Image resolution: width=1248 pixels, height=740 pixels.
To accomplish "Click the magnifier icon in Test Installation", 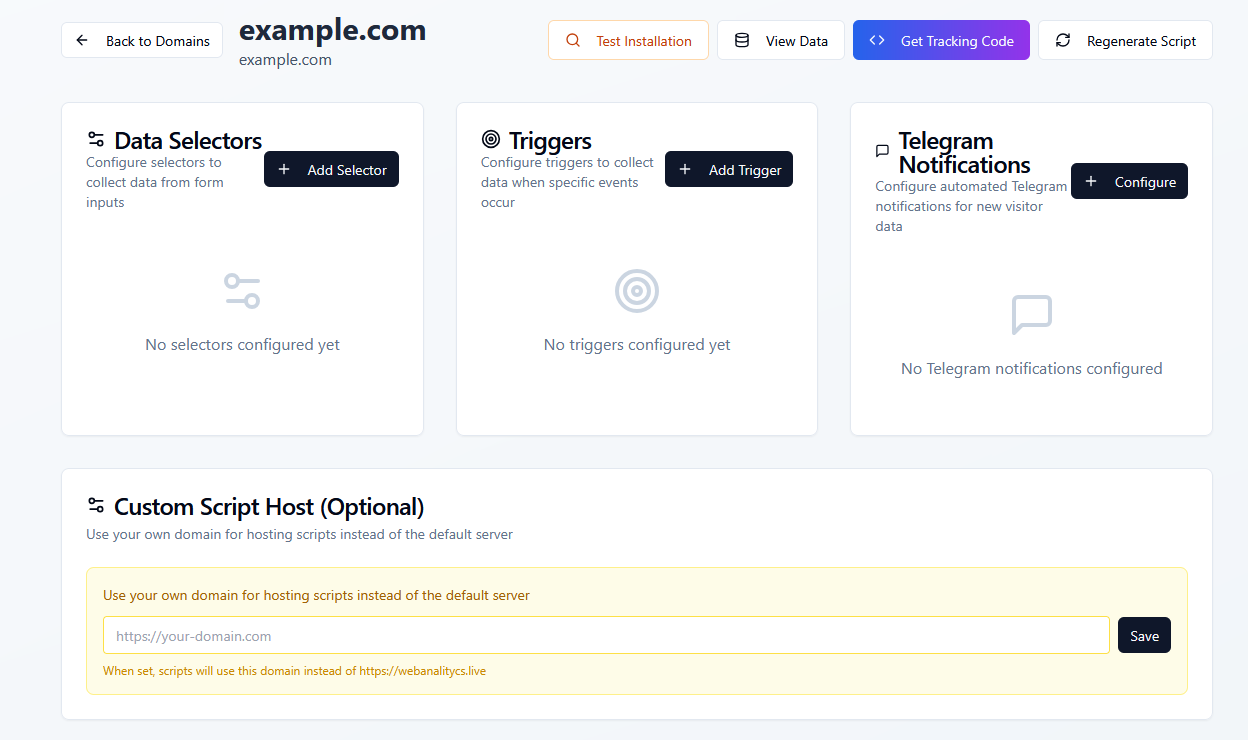I will coord(573,41).
